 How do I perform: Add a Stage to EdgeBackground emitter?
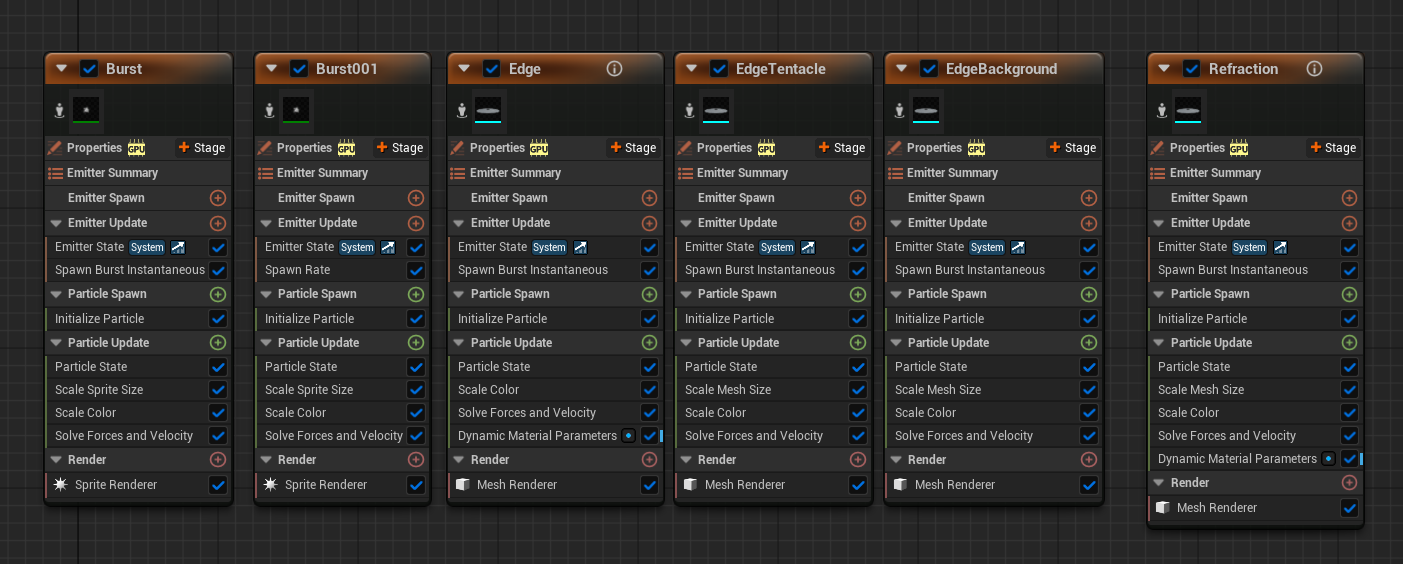click(x=1073, y=148)
